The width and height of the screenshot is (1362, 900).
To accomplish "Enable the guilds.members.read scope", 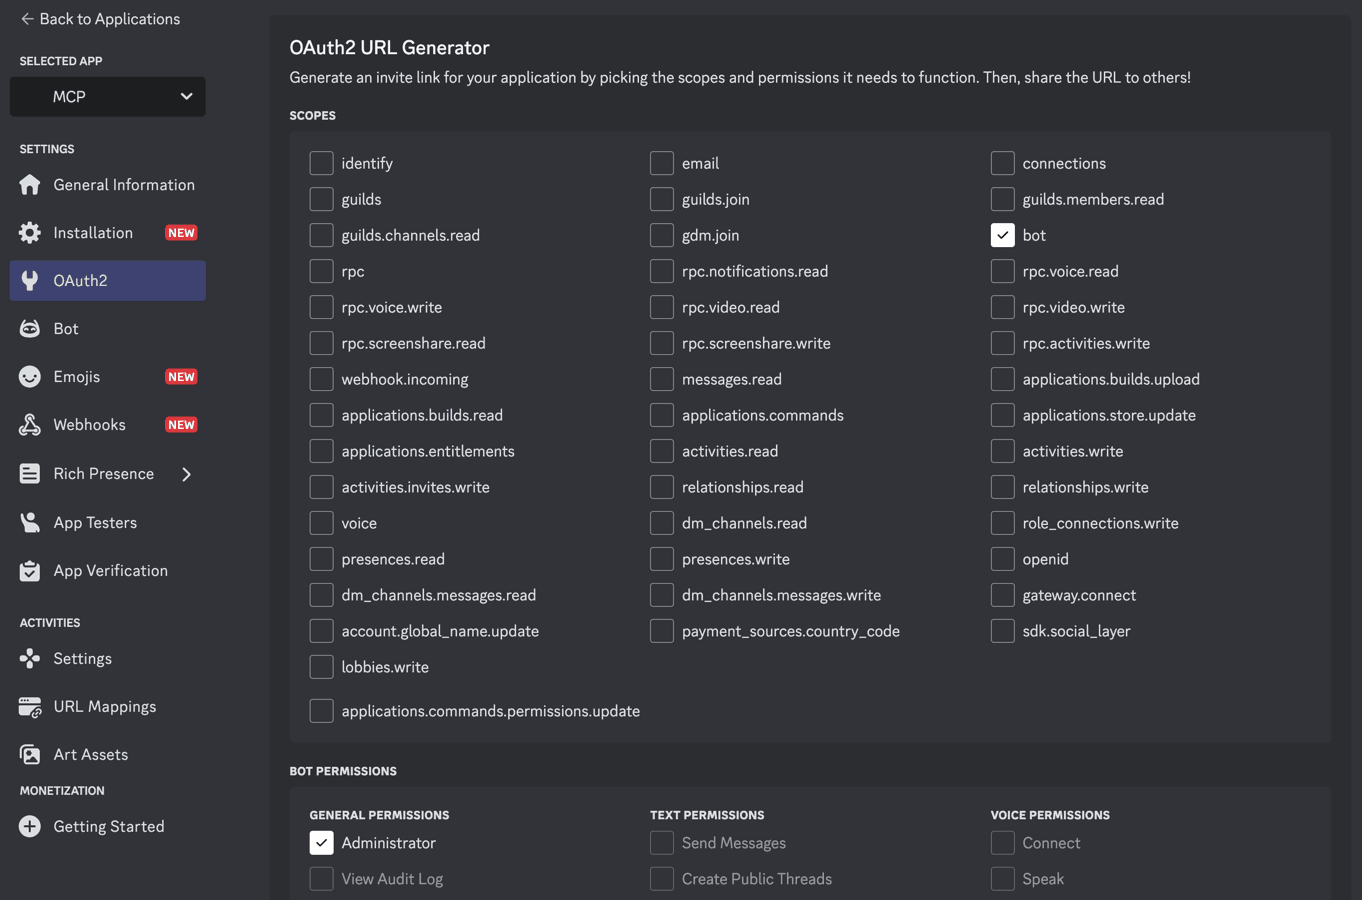I will point(1002,199).
